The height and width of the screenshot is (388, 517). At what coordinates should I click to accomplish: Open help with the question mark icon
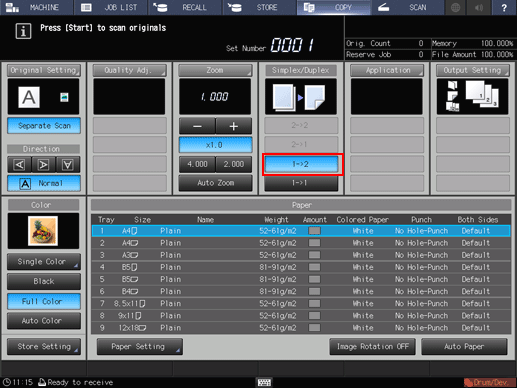pos(504,7)
